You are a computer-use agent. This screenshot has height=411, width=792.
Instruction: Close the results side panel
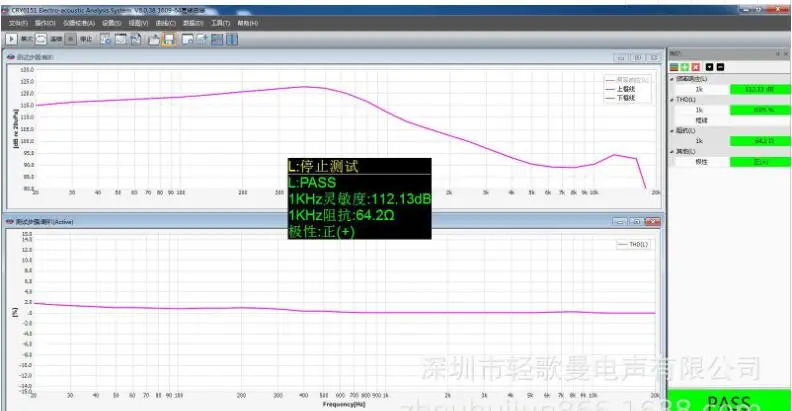[x=785, y=54]
